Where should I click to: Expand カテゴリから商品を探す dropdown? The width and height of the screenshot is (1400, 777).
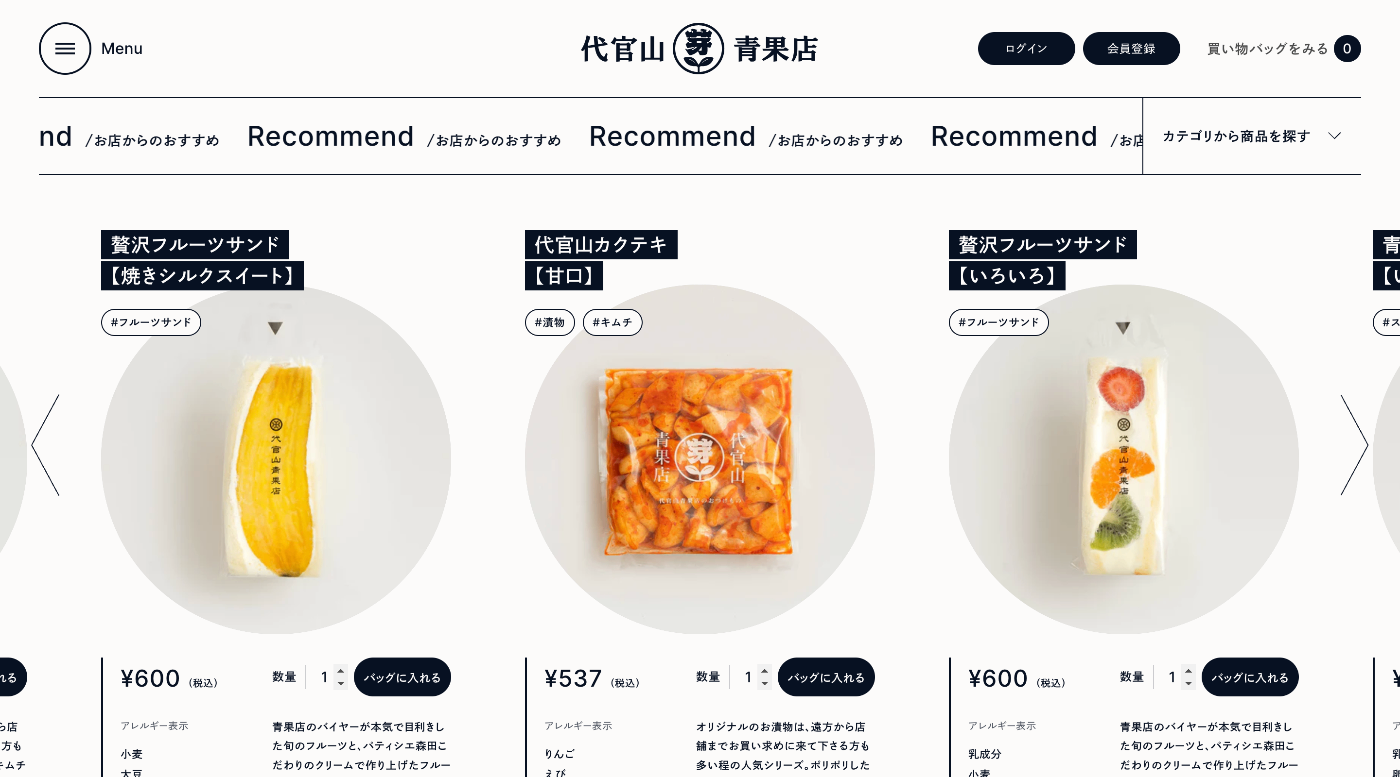pos(1251,136)
